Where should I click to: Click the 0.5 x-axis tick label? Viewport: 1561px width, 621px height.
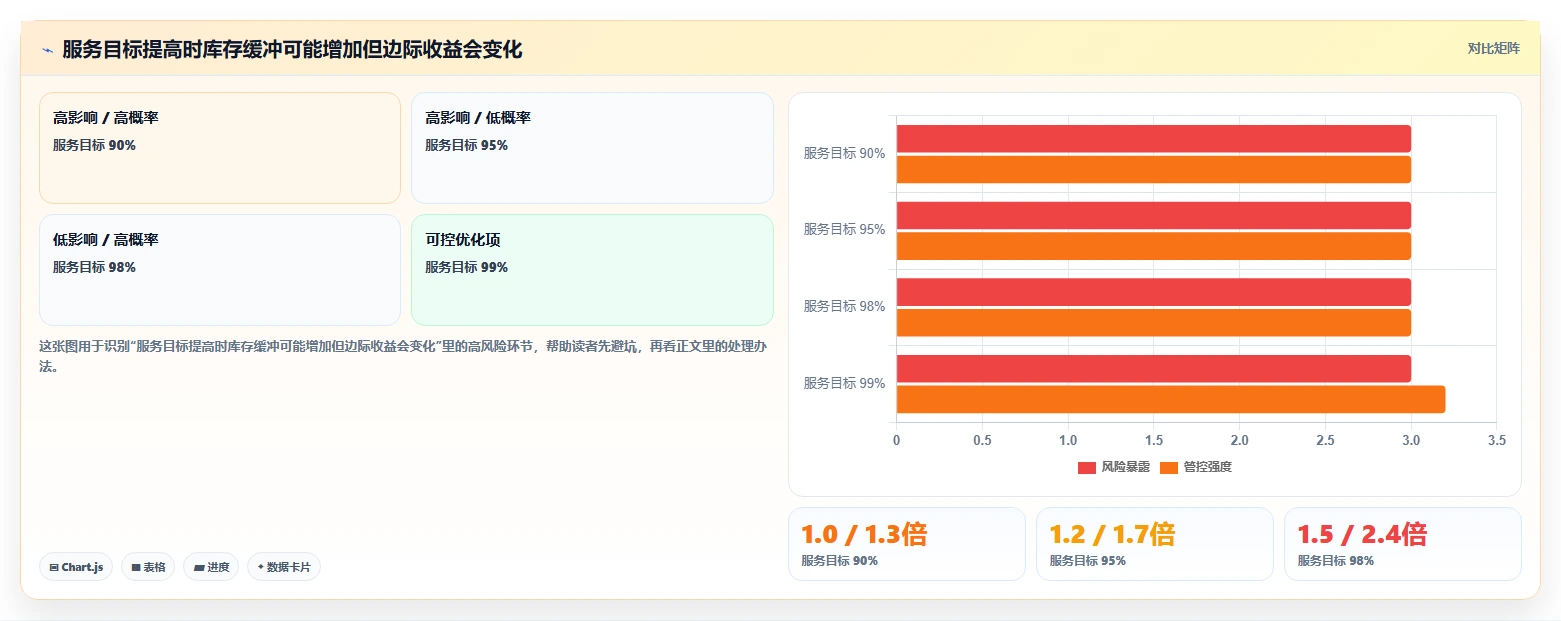[x=982, y=440]
